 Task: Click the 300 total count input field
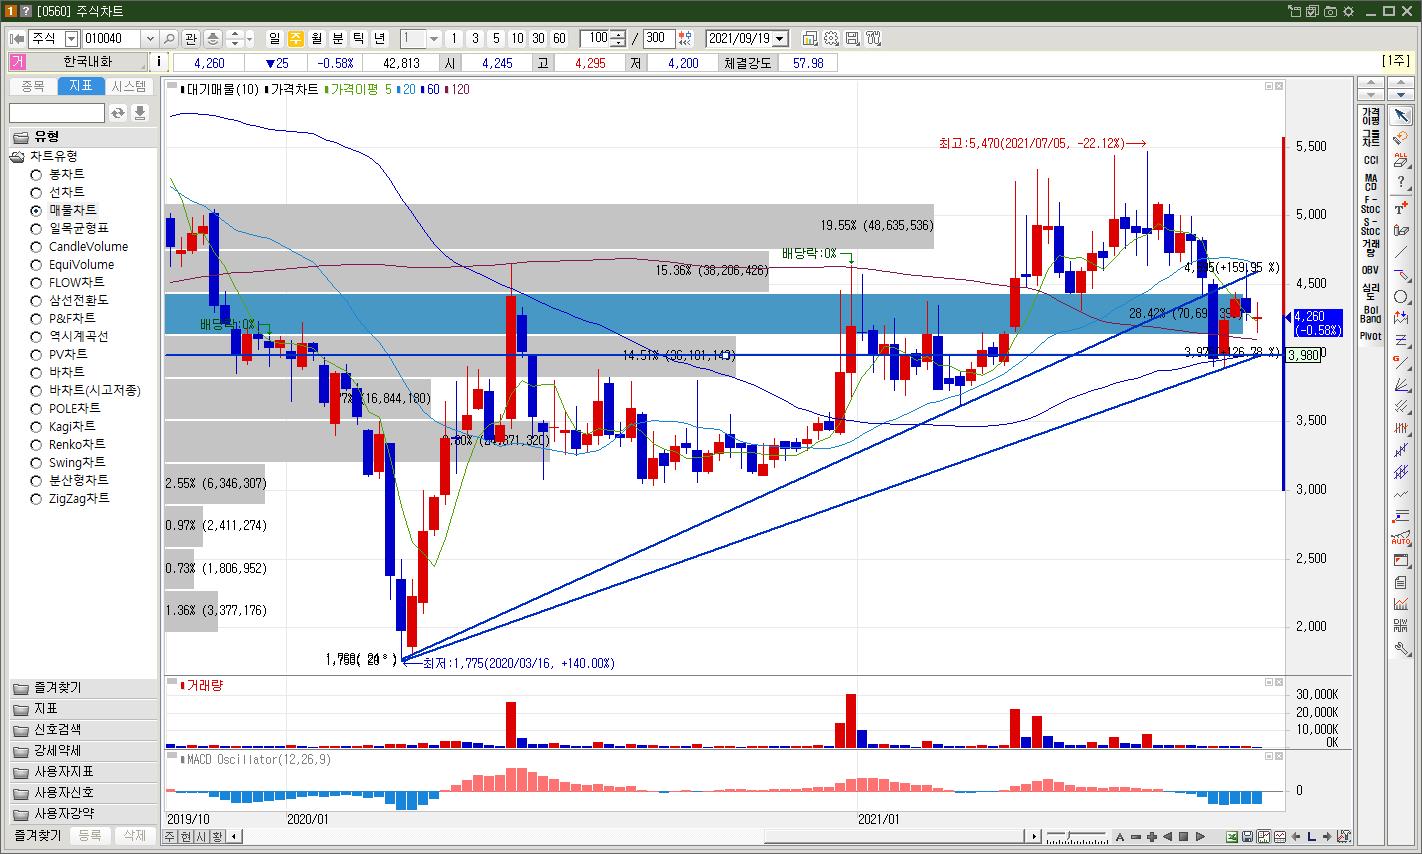coord(658,38)
